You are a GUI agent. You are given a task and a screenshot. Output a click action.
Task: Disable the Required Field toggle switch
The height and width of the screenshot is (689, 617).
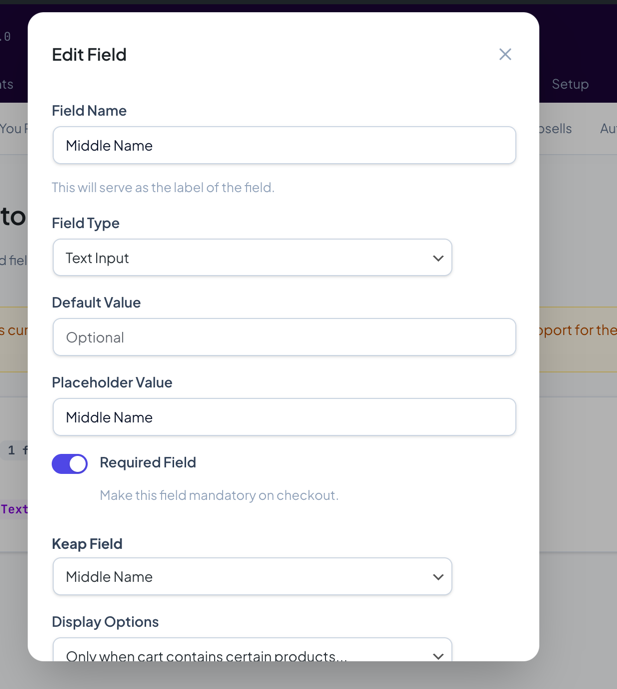point(70,463)
